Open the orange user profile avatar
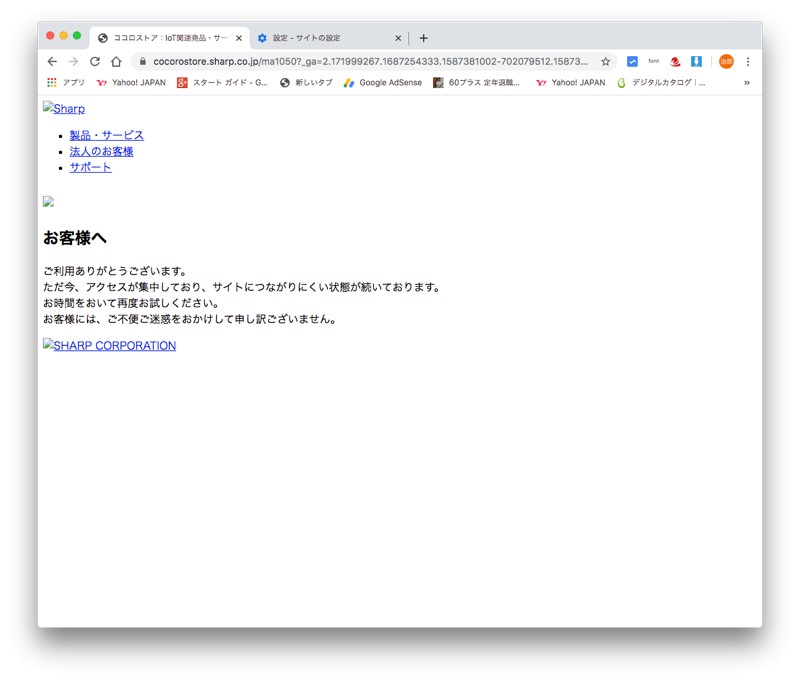Image resolution: width=800 pixels, height=681 pixels. point(726,61)
